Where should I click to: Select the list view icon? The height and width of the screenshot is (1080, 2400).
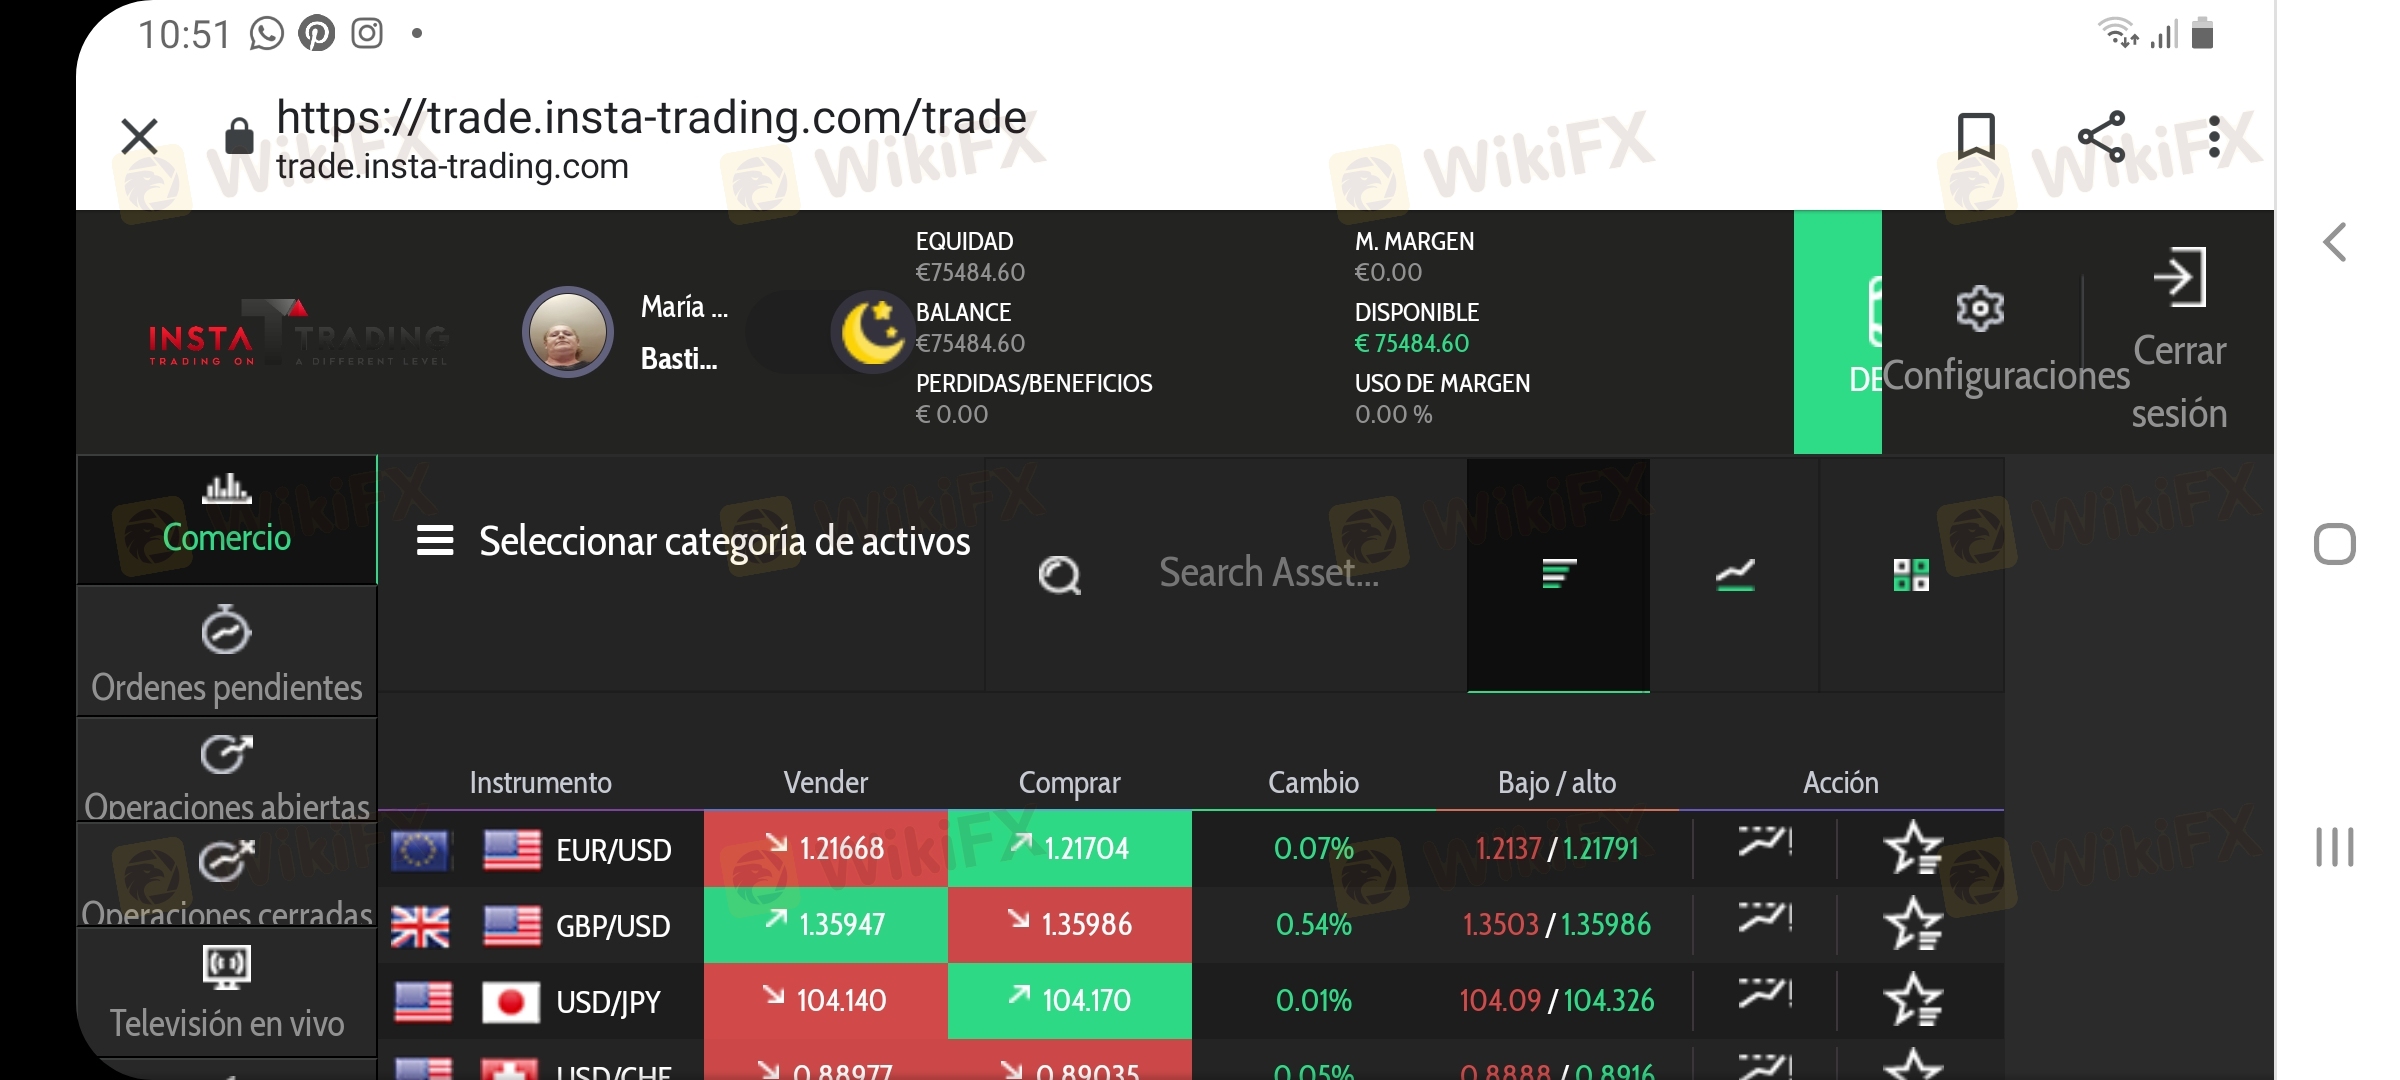coord(1558,575)
